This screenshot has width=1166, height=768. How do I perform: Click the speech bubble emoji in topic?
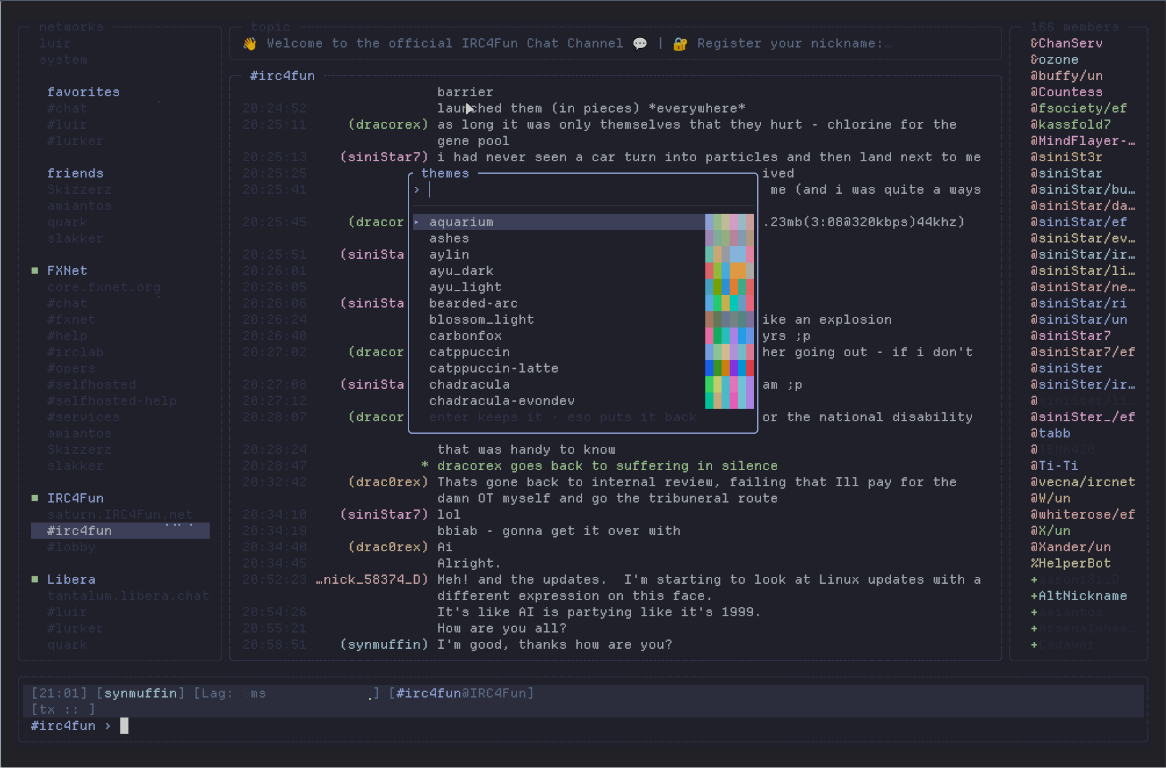640,44
